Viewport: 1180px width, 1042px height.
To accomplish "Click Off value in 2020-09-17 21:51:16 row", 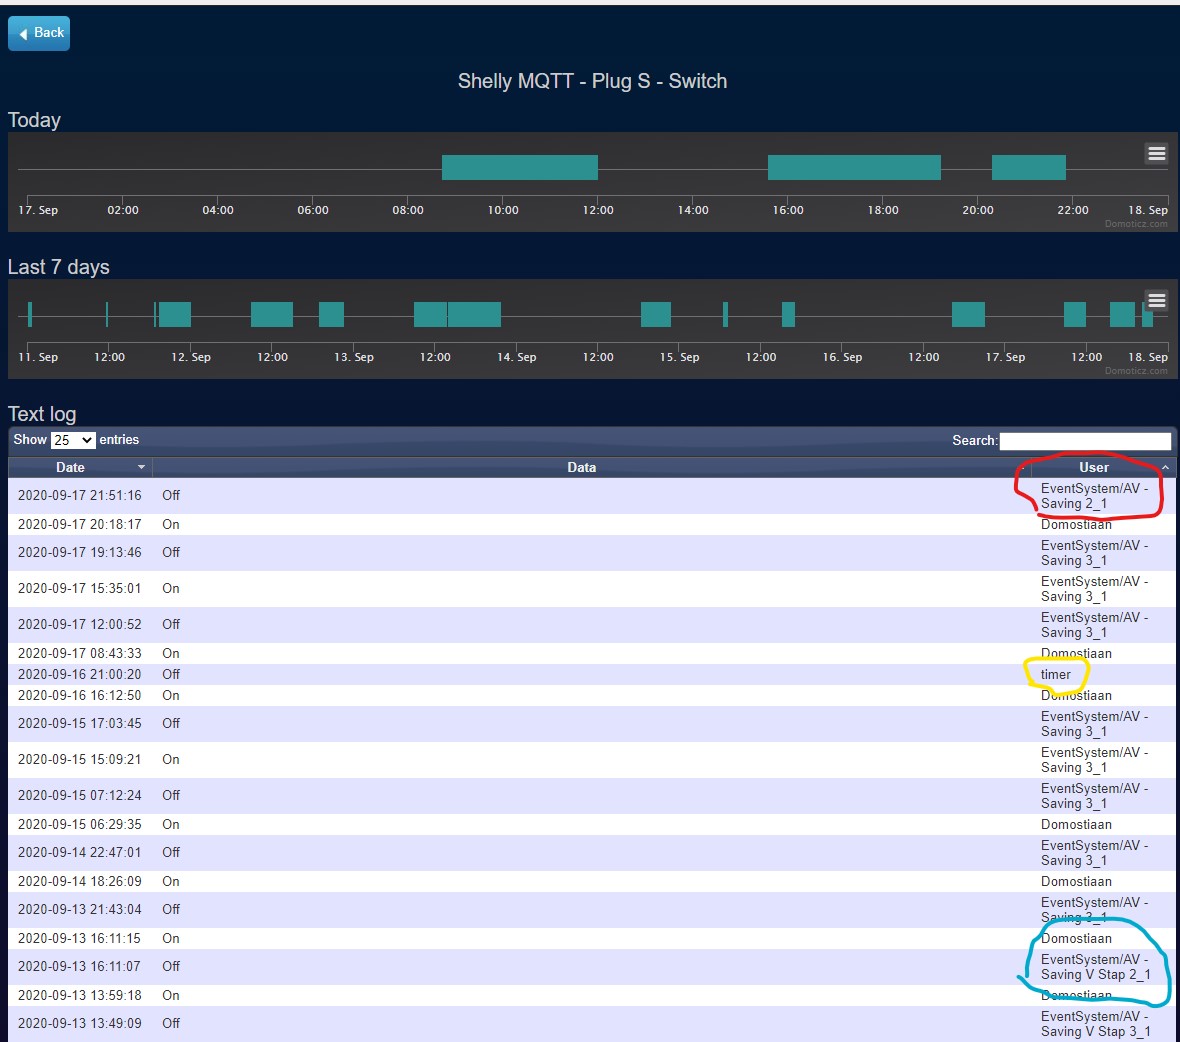I will click(171, 495).
